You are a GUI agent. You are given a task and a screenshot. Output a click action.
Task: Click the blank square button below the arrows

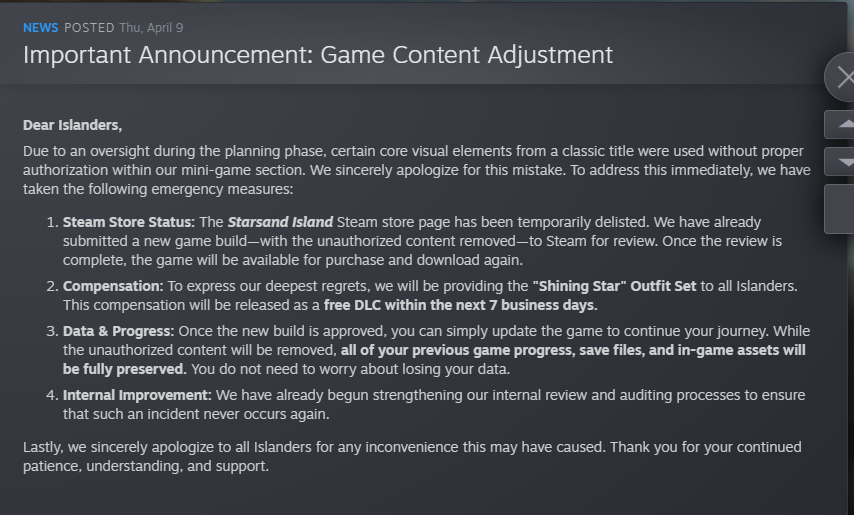click(841, 208)
